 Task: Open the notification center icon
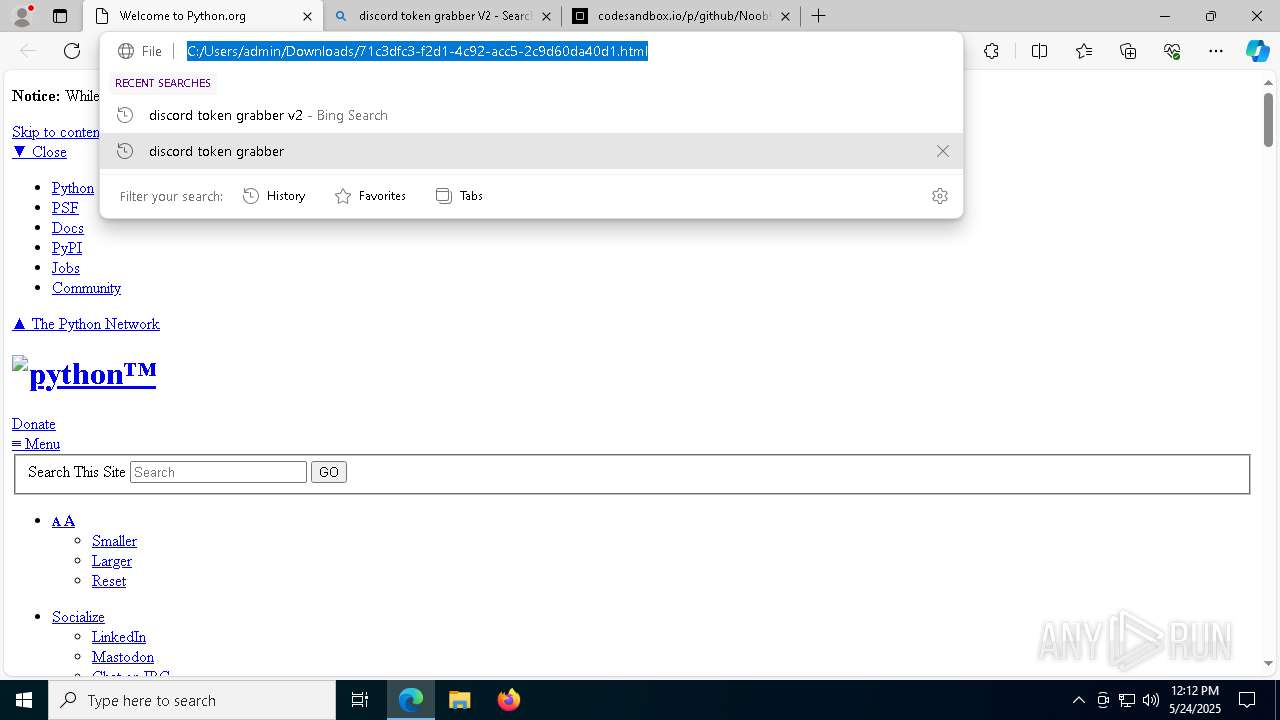tap(1247, 700)
